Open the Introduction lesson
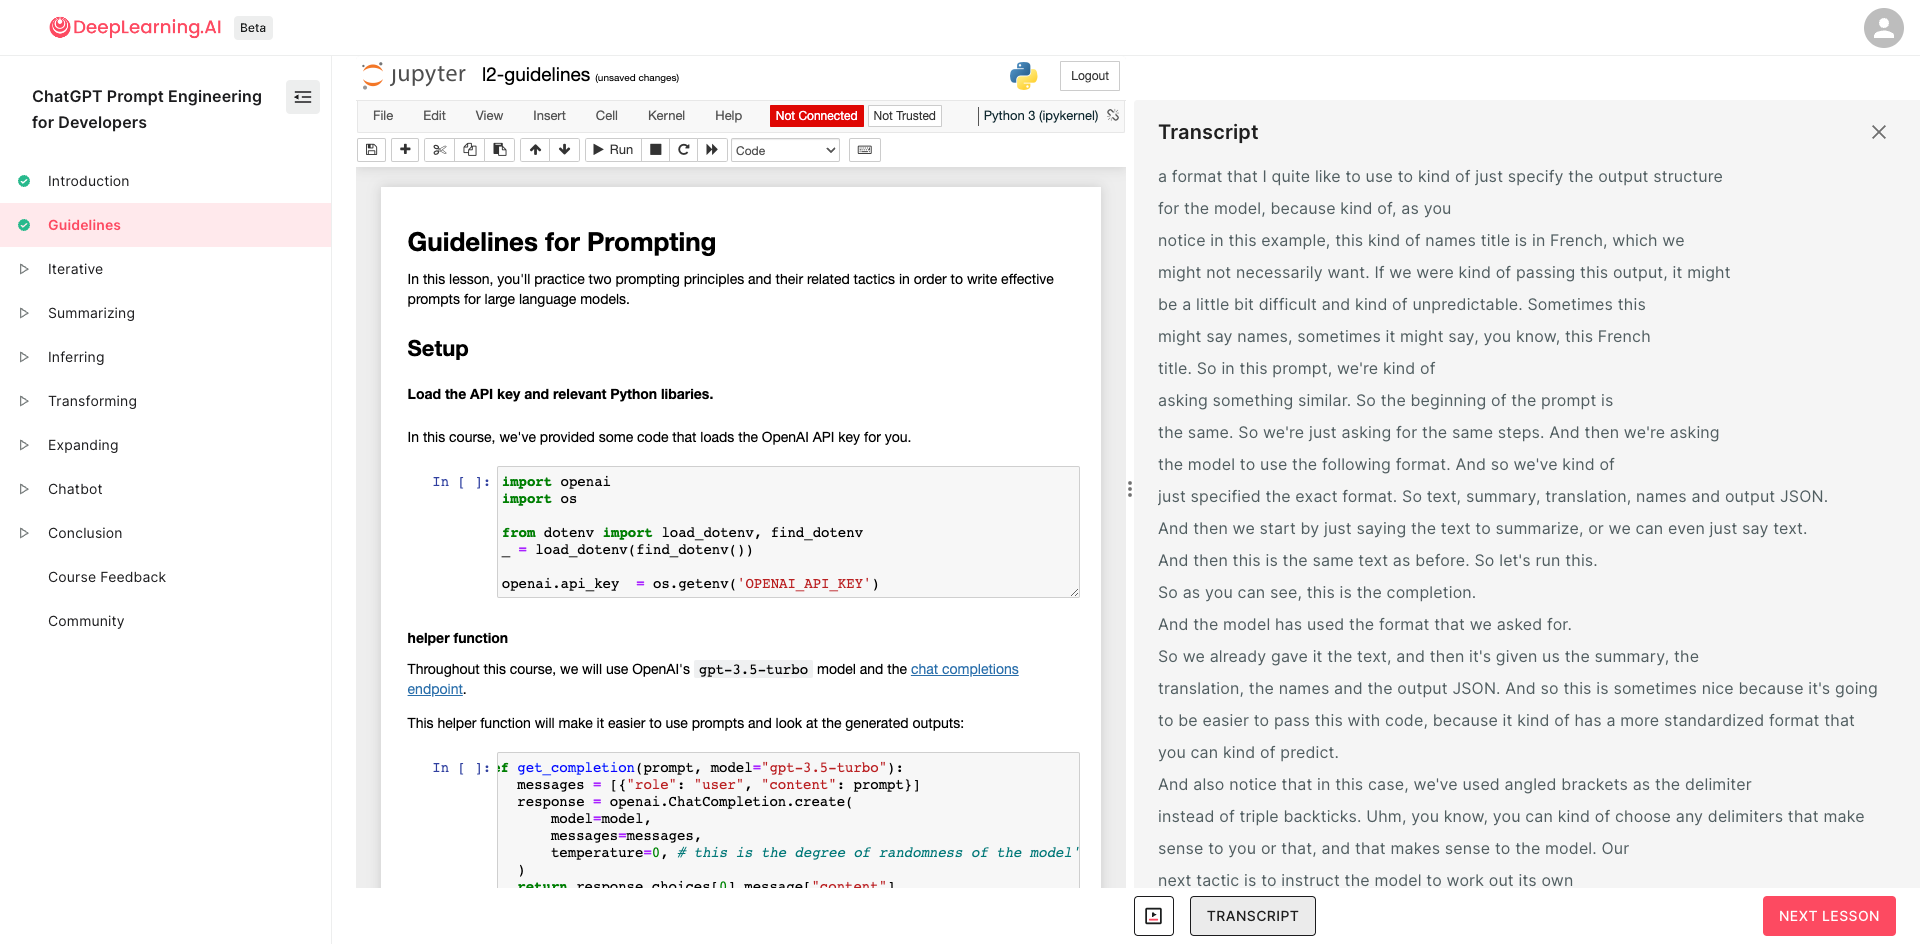This screenshot has height=944, width=1920. 88,181
